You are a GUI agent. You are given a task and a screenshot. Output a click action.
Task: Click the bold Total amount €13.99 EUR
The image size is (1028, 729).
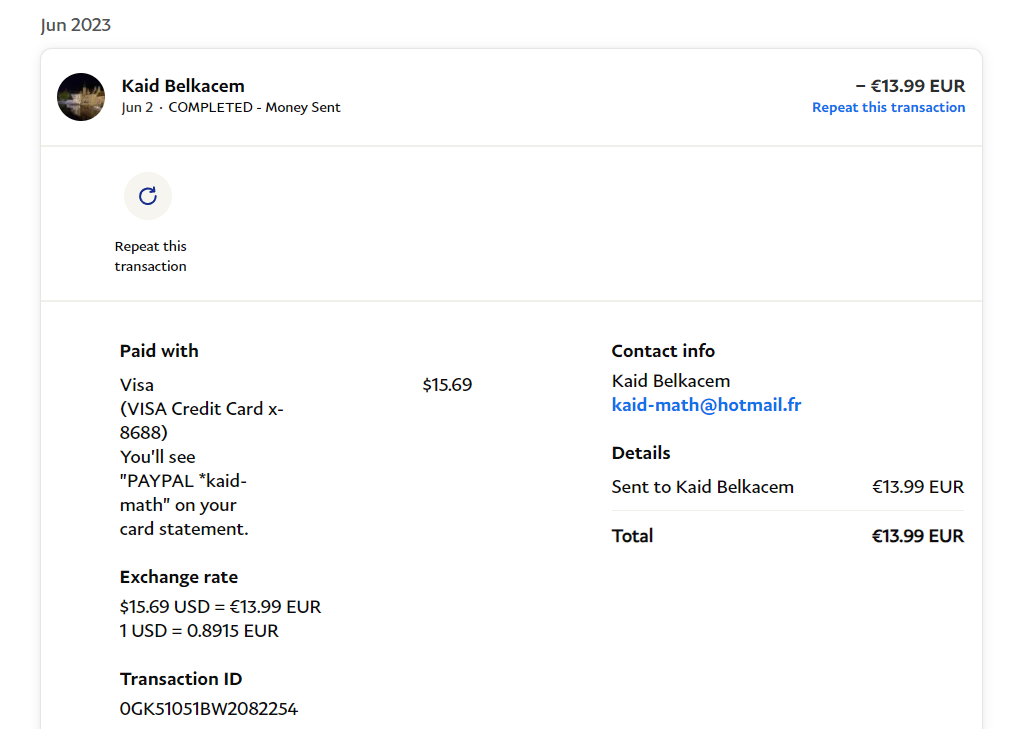click(917, 536)
